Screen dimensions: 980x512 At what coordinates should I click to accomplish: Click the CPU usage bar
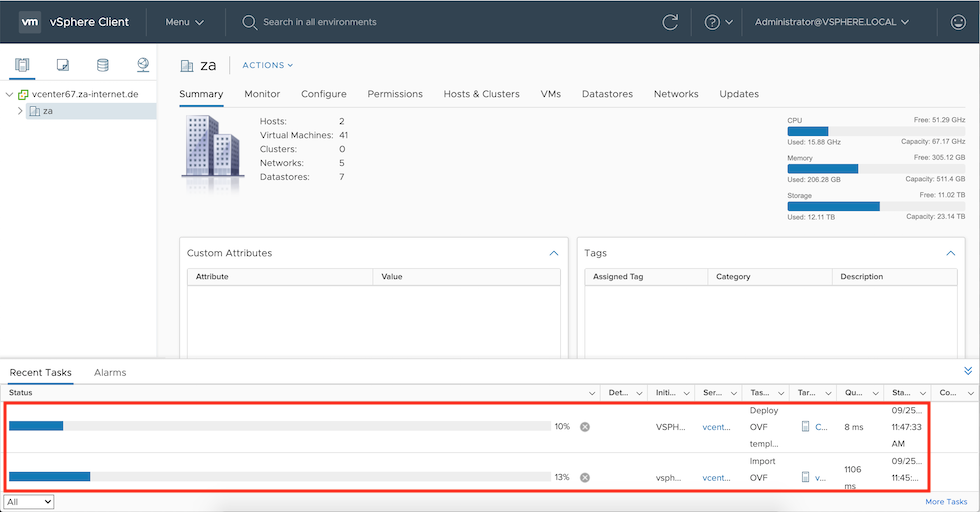pyautogui.click(x=876, y=131)
